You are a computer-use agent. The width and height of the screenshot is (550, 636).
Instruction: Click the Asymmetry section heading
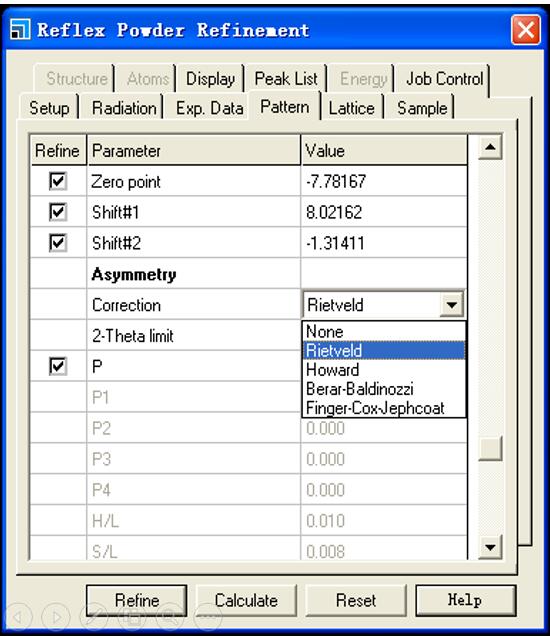click(134, 274)
